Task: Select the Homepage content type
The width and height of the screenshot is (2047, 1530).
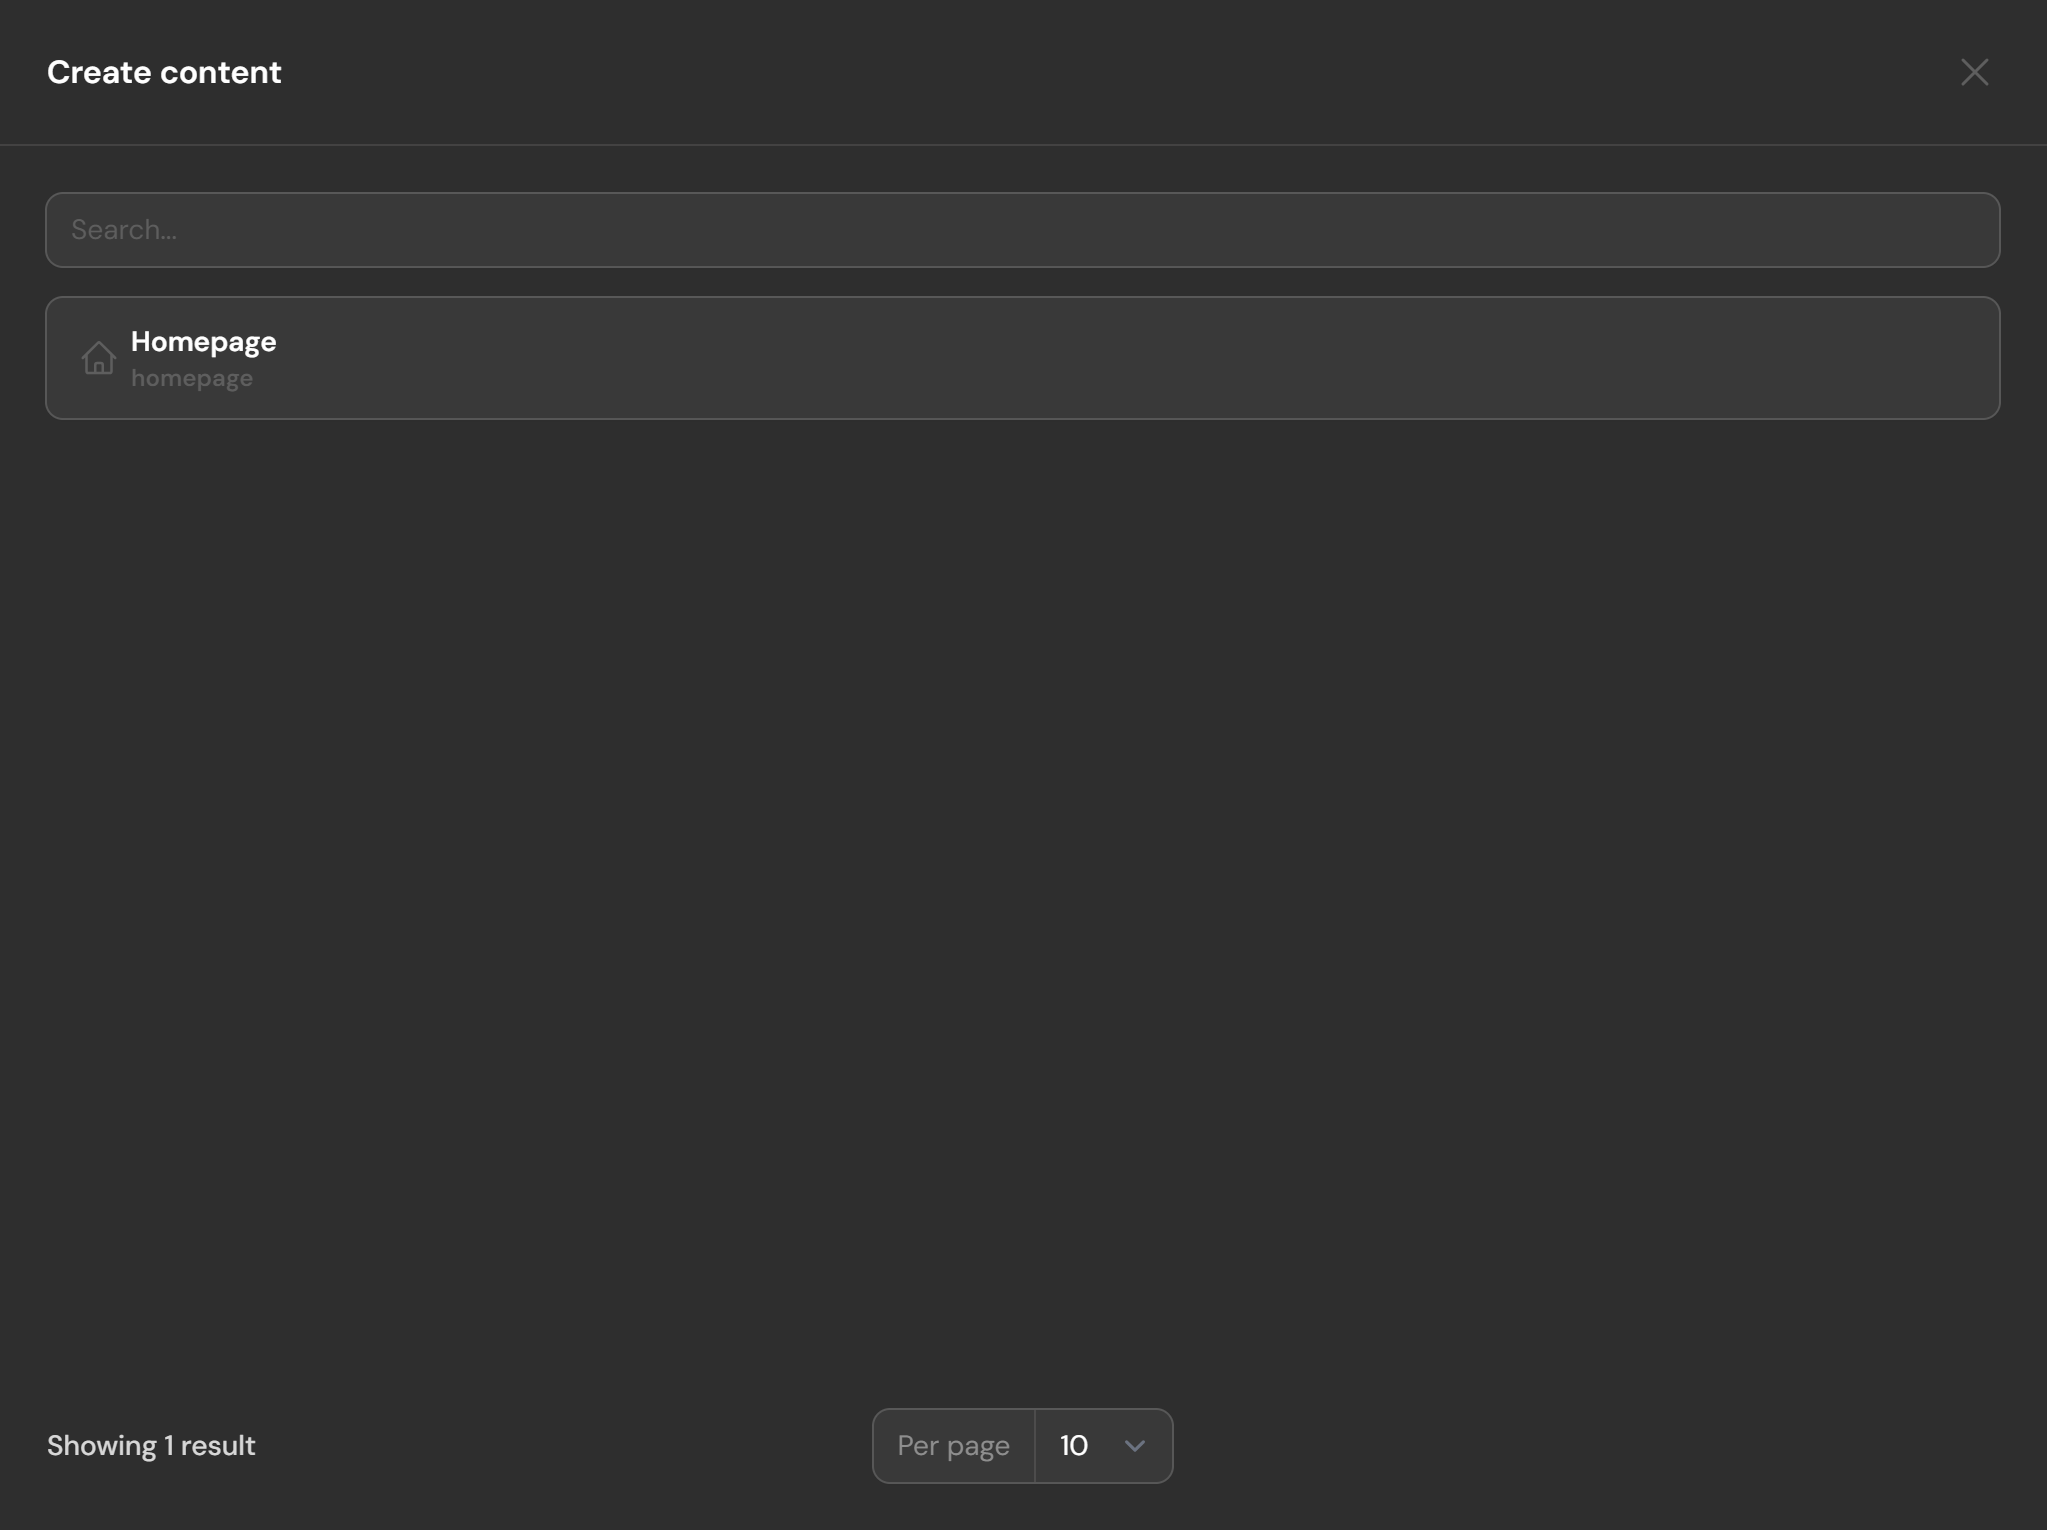Action: pos(1022,358)
